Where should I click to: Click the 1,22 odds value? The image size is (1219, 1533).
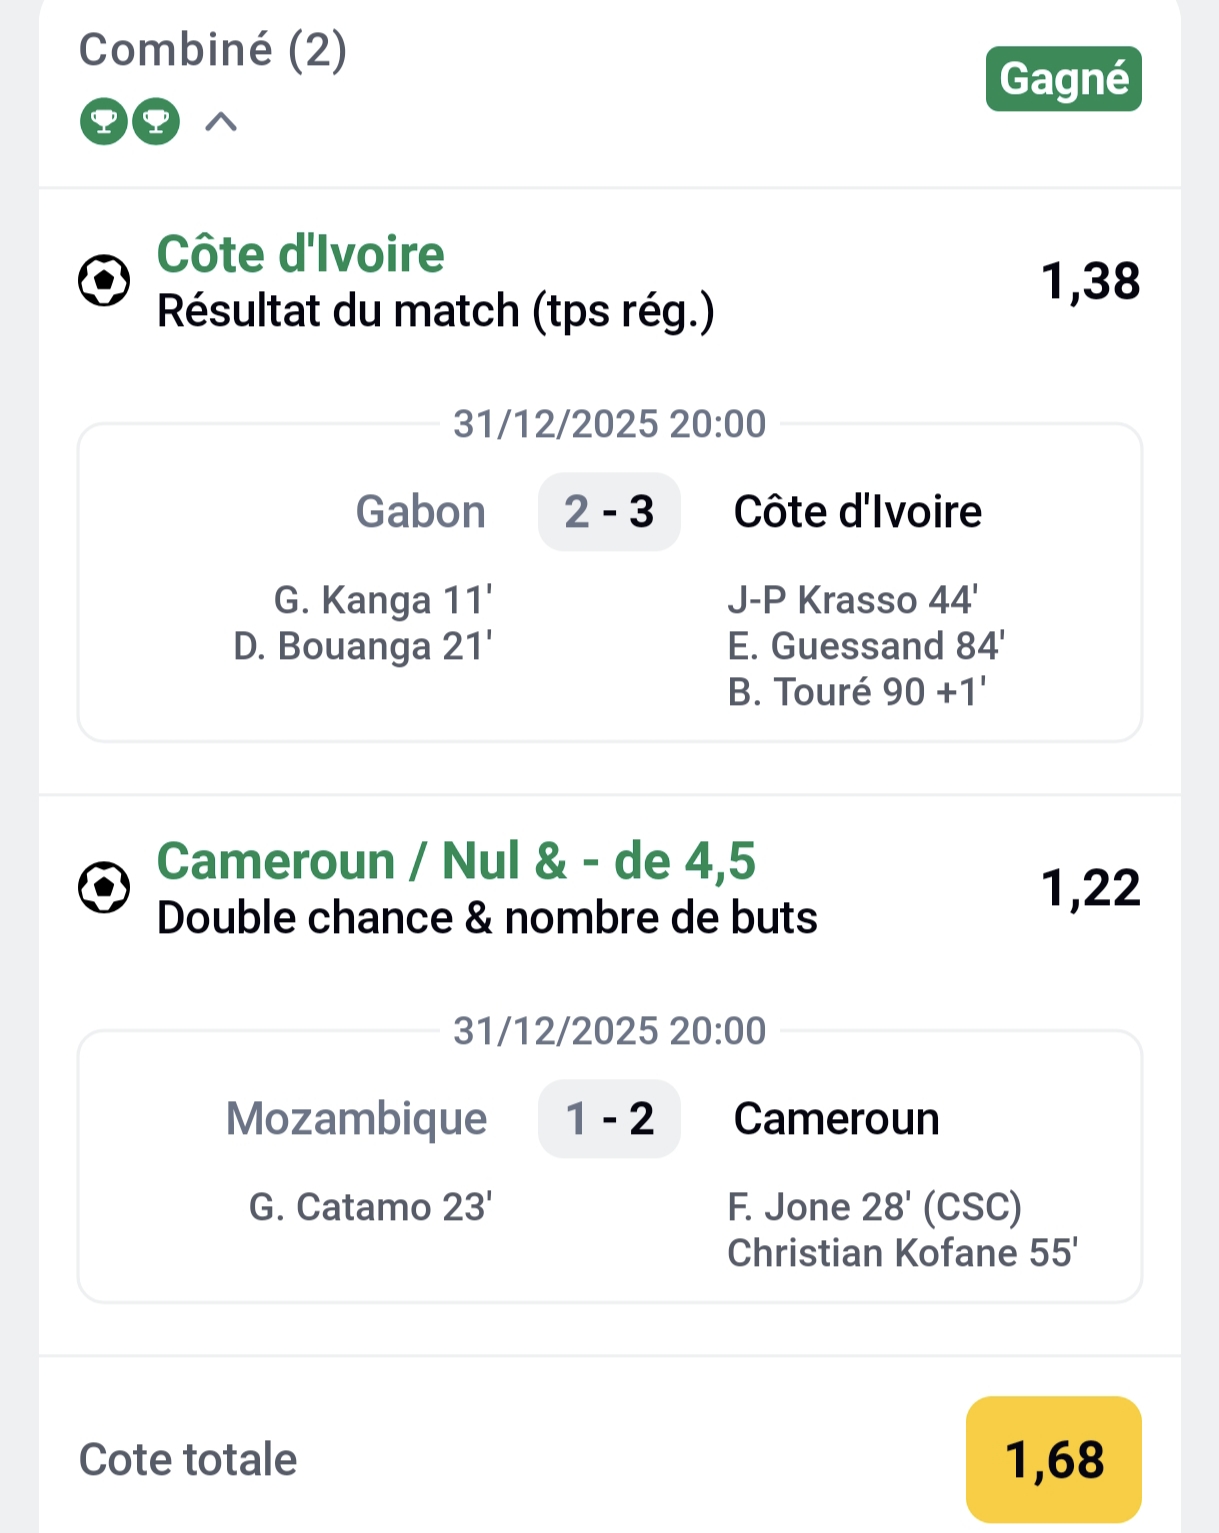(1090, 888)
